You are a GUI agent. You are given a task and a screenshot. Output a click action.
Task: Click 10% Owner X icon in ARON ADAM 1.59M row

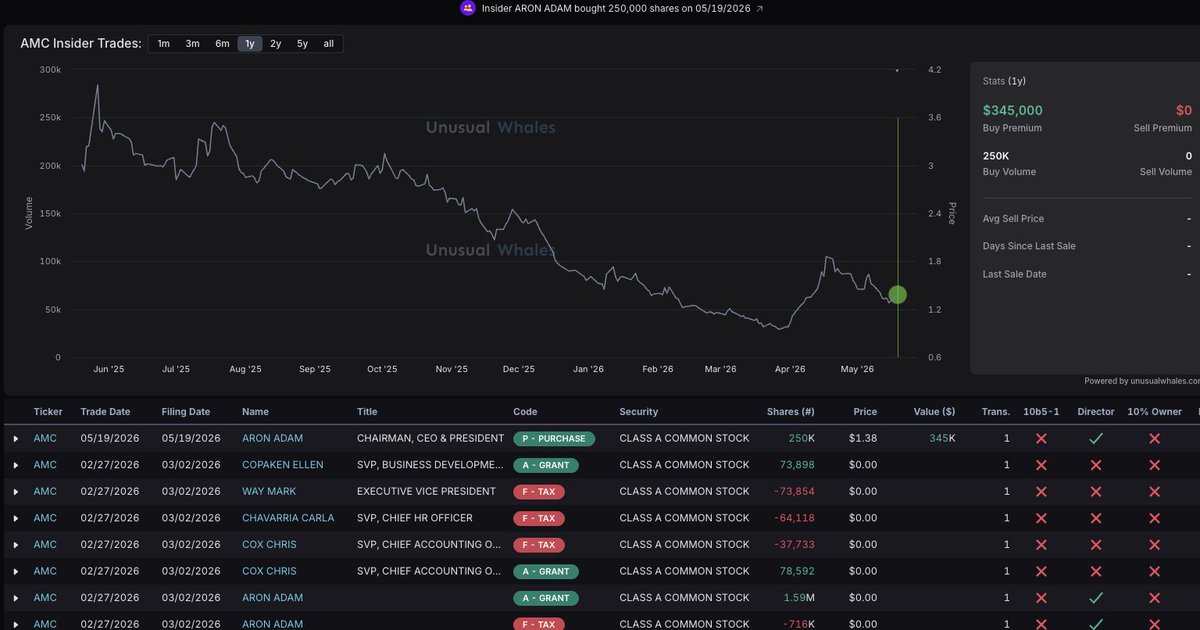(1154, 598)
